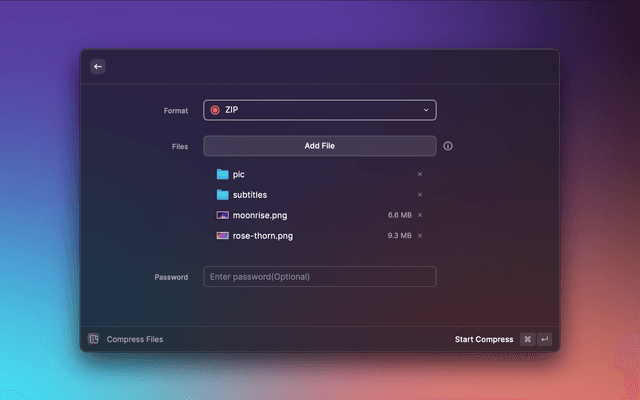Remove the subtitles folder from list
This screenshot has height=400, width=640.
click(420, 195)
